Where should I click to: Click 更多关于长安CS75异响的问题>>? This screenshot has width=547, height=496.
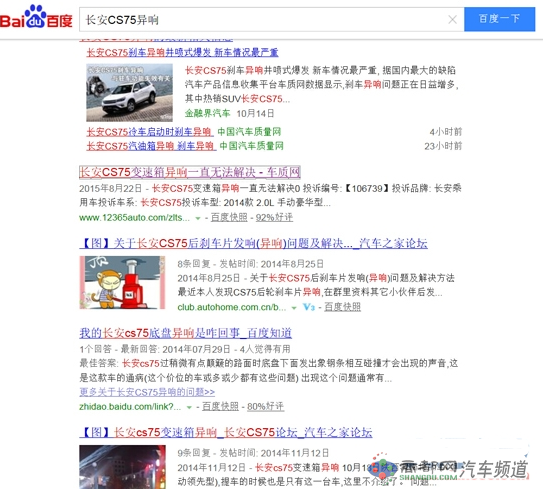(147, 392)
